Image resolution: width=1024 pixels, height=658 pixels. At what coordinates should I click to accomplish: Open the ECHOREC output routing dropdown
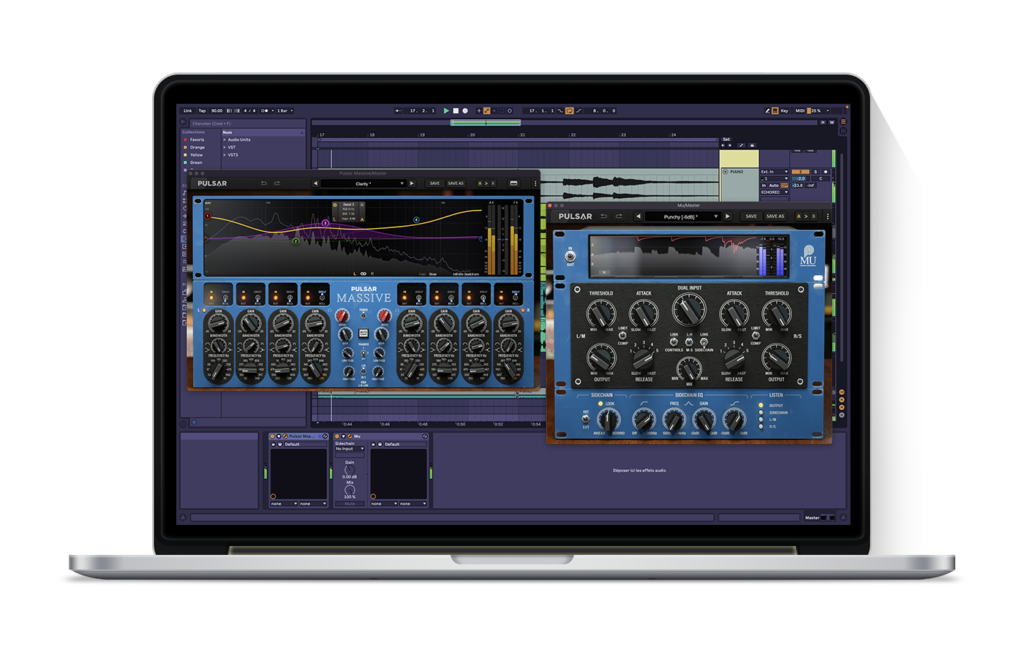774,192
